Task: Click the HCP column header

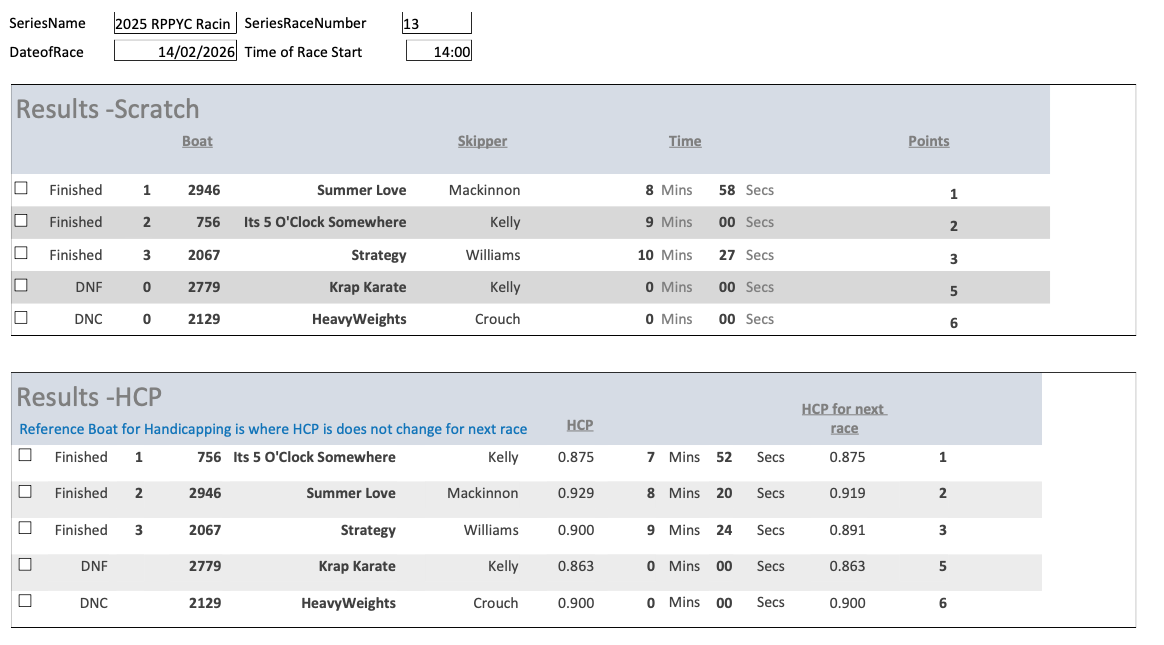Action: click(x=580, y=425)
